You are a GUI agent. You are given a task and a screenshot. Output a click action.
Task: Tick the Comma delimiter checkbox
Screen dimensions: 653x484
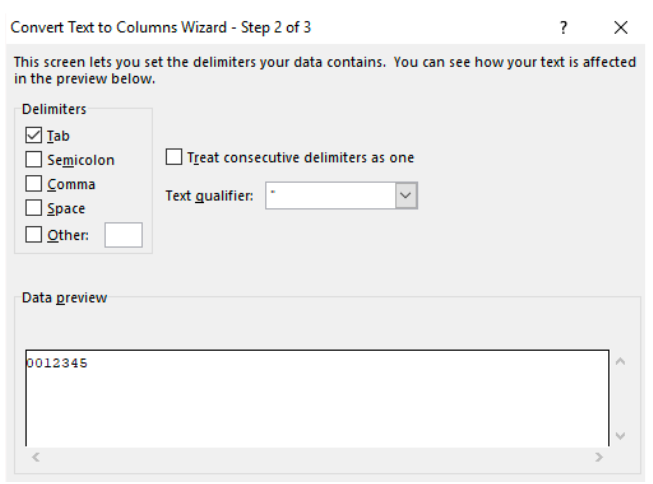(x=33, y=184)
